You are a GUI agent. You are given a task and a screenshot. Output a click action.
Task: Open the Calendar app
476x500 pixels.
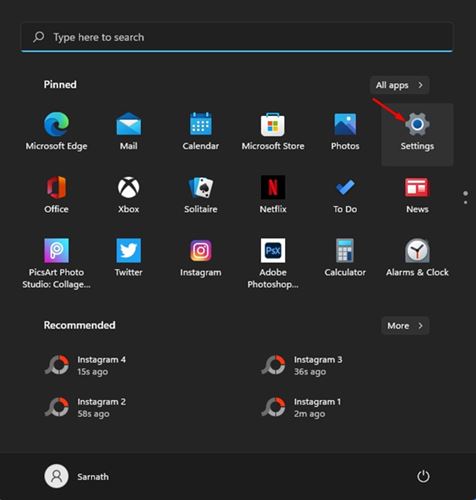coord(201,132)
